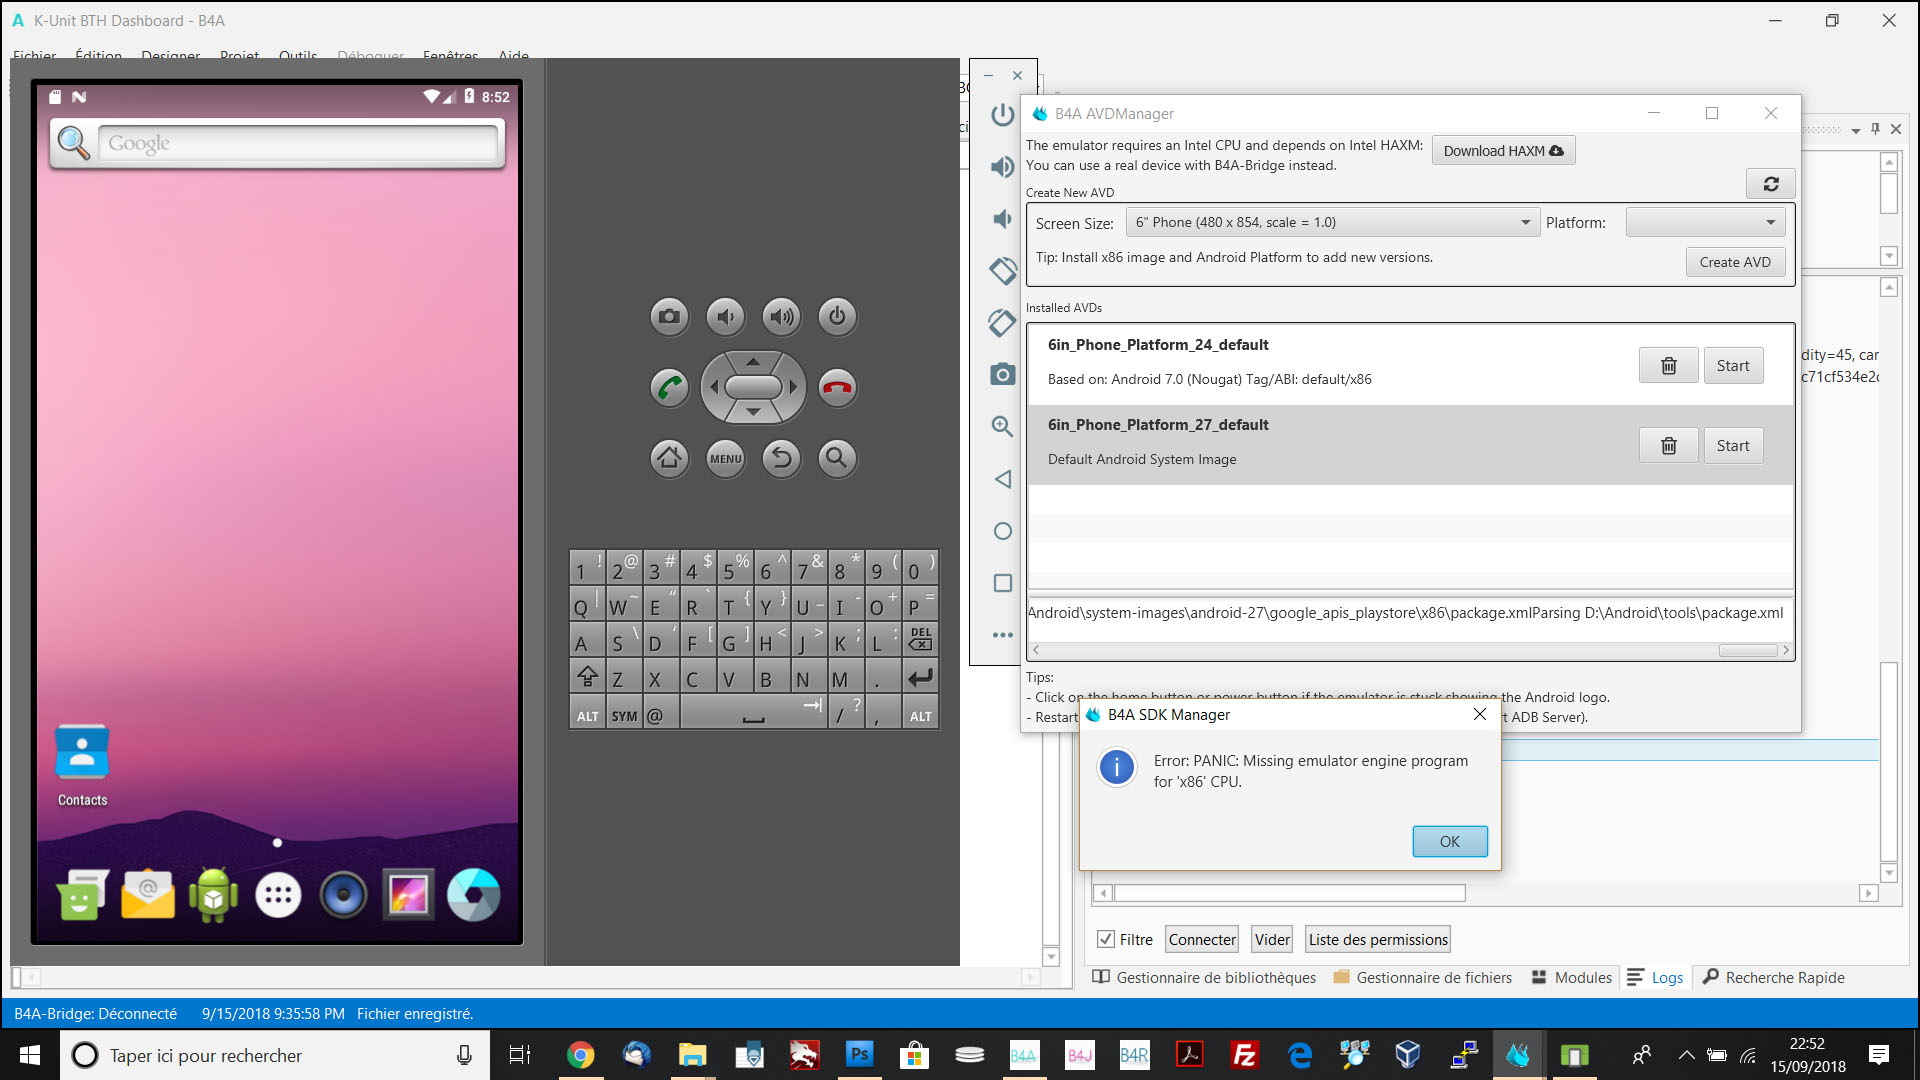Click the back triangle icon in emulator sidebar
The width and height of the screenshot is (1920, 1080).
[x=1002, y=479]
